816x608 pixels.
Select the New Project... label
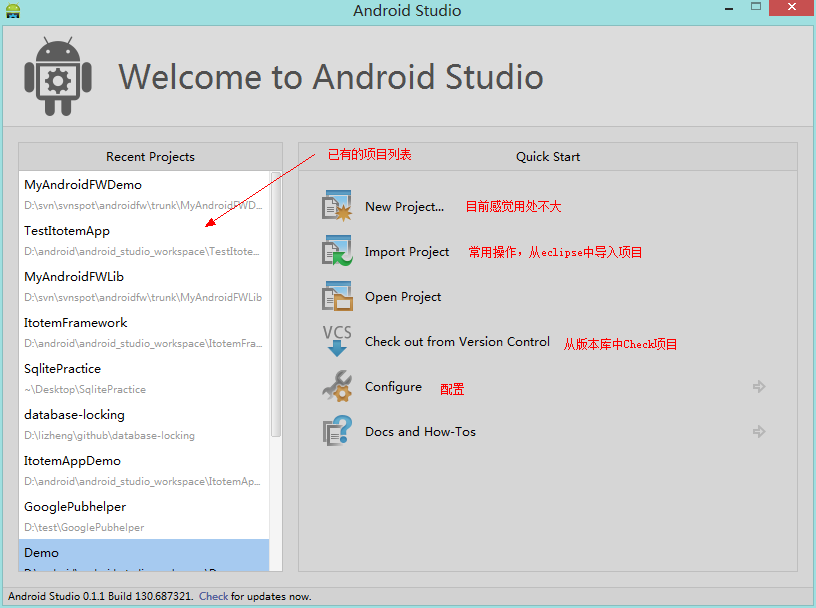404,207
